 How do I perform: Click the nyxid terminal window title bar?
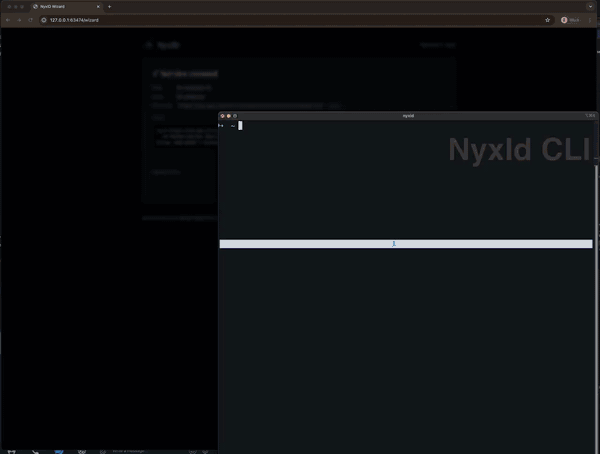pyautogui.click(x=408, y=116)
